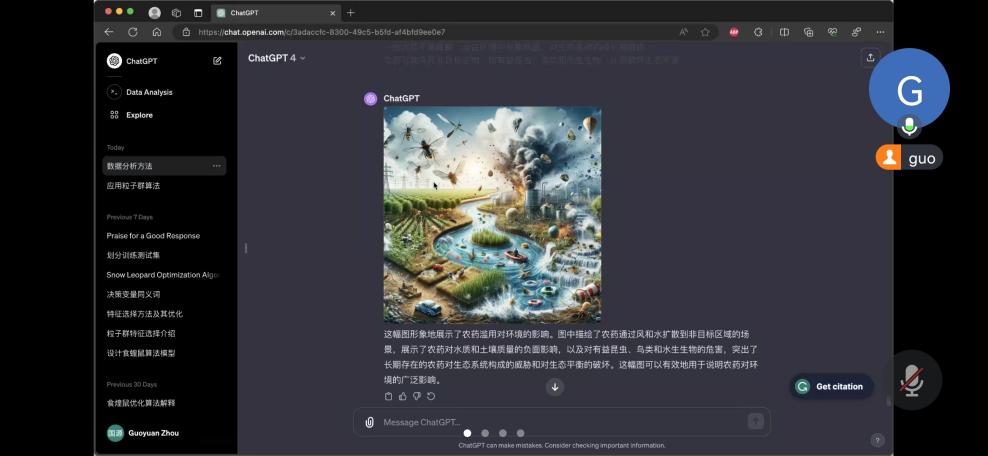Viewport: 988px width, 456px height.
Task: Open options menu for 数据分析方法 chat
Action: 216,166
